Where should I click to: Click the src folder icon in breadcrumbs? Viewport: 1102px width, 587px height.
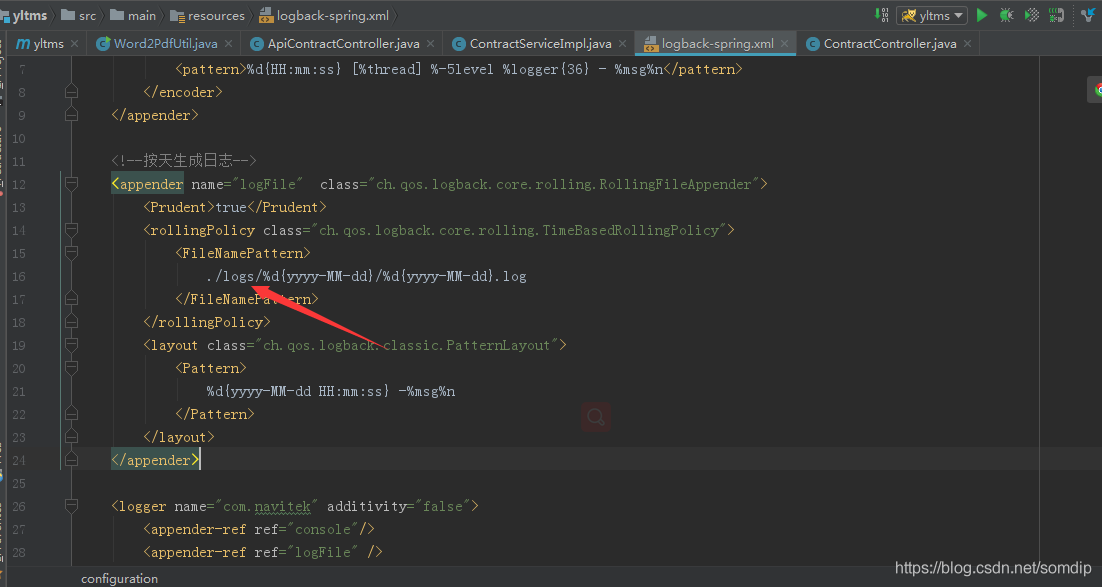tap(67, 15)
